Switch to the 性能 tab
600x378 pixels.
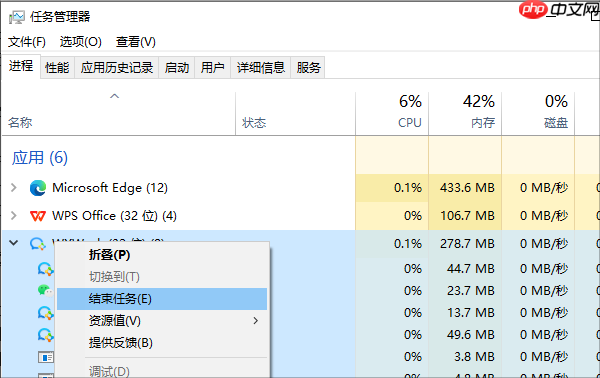(x=57, y=68)
